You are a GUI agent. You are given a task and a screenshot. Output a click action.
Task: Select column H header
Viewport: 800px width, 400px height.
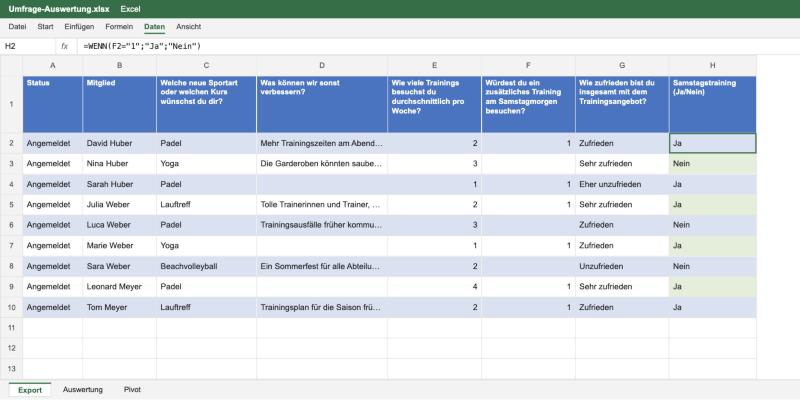click(x=713, y=65)
